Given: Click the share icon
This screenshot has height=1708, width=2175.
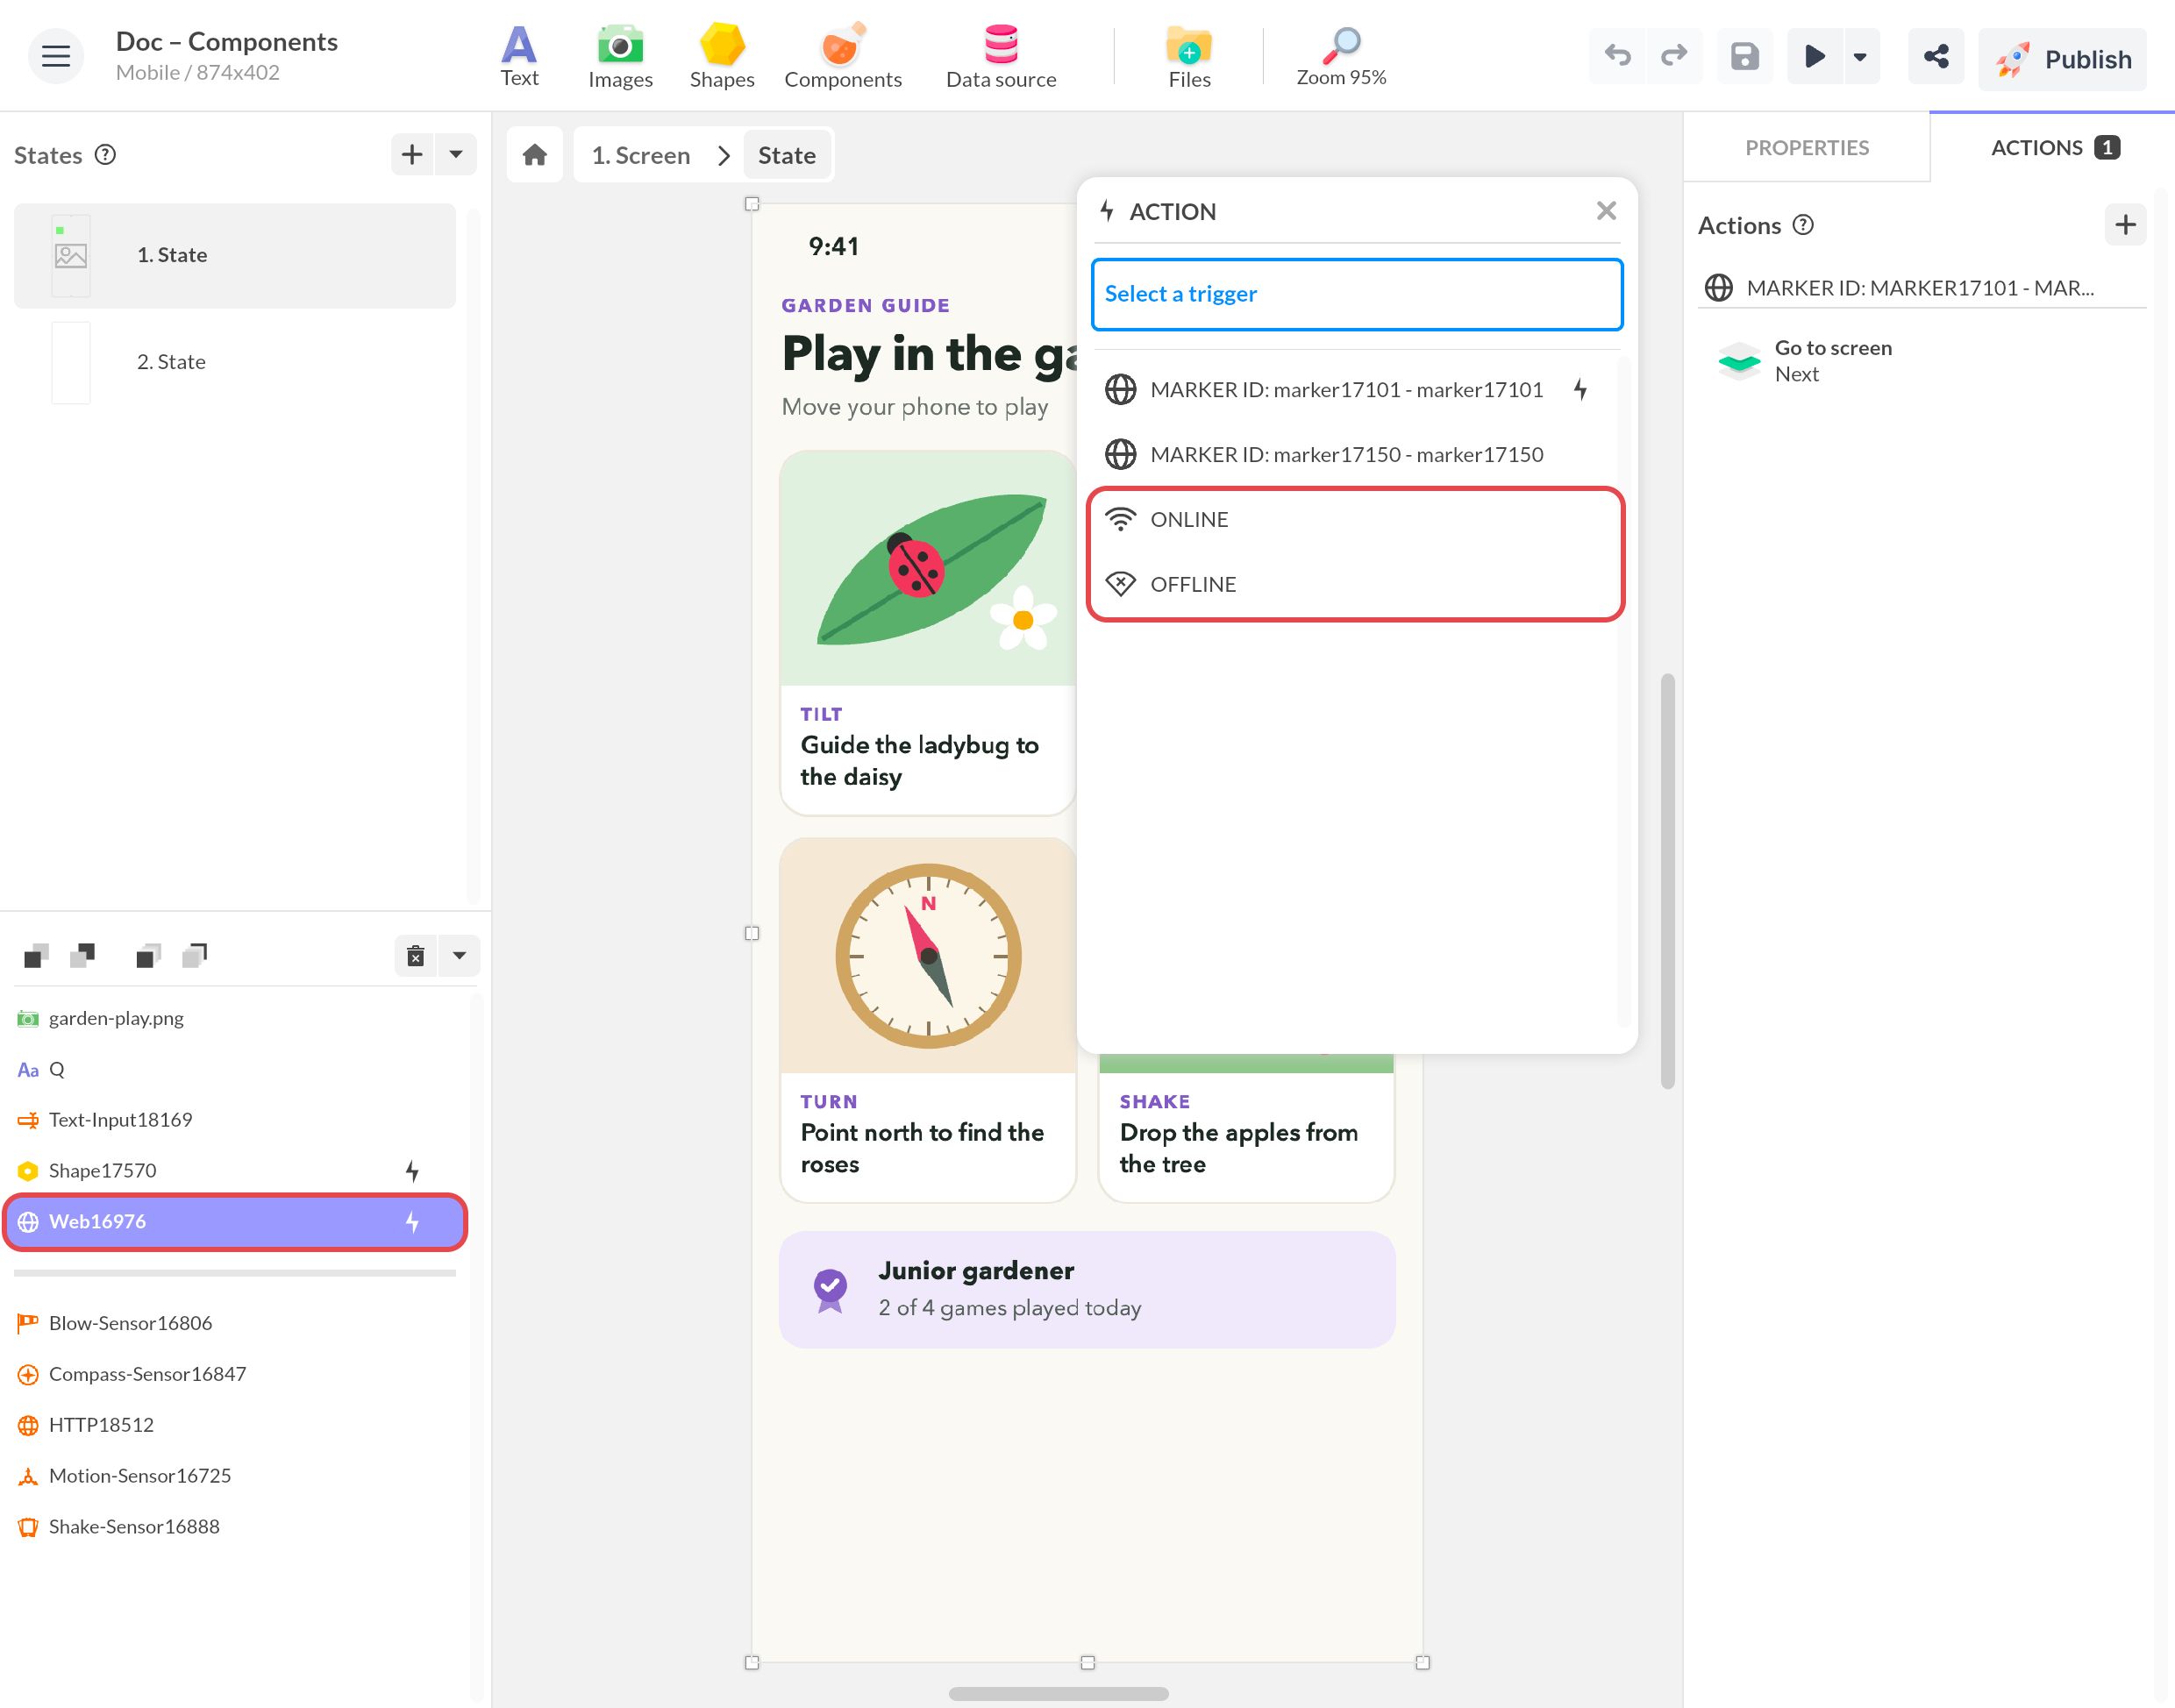Looking at the screenshot, I should 1936,56.
